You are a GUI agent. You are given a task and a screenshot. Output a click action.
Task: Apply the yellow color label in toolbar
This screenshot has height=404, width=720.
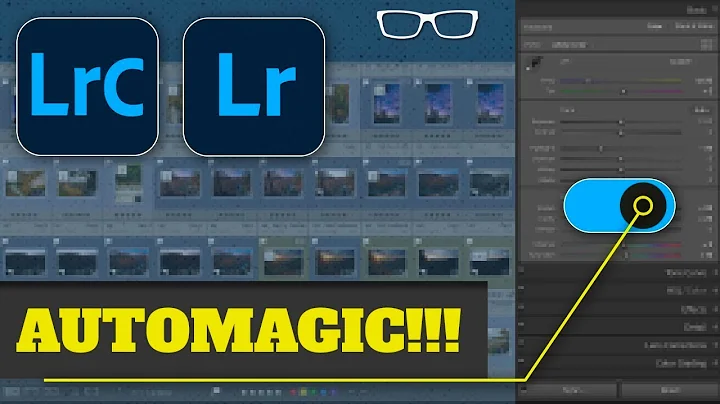[304, 393]
